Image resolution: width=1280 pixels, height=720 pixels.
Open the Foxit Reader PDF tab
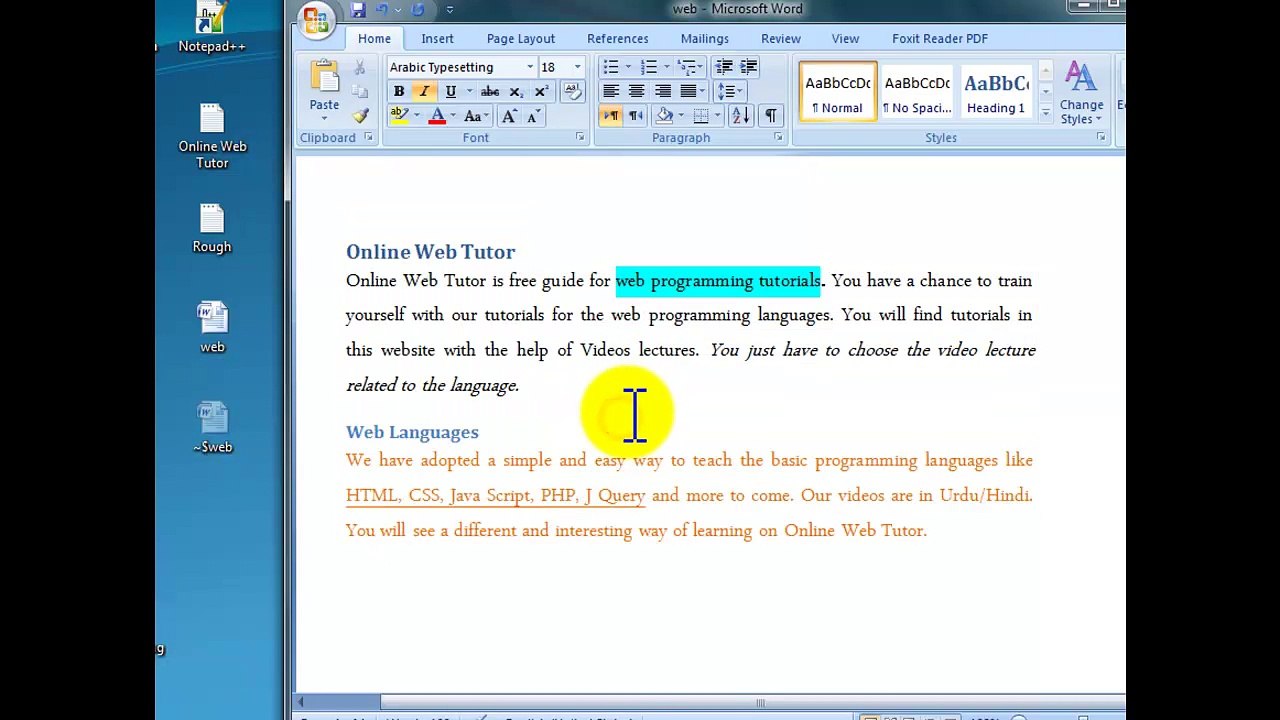940,38
